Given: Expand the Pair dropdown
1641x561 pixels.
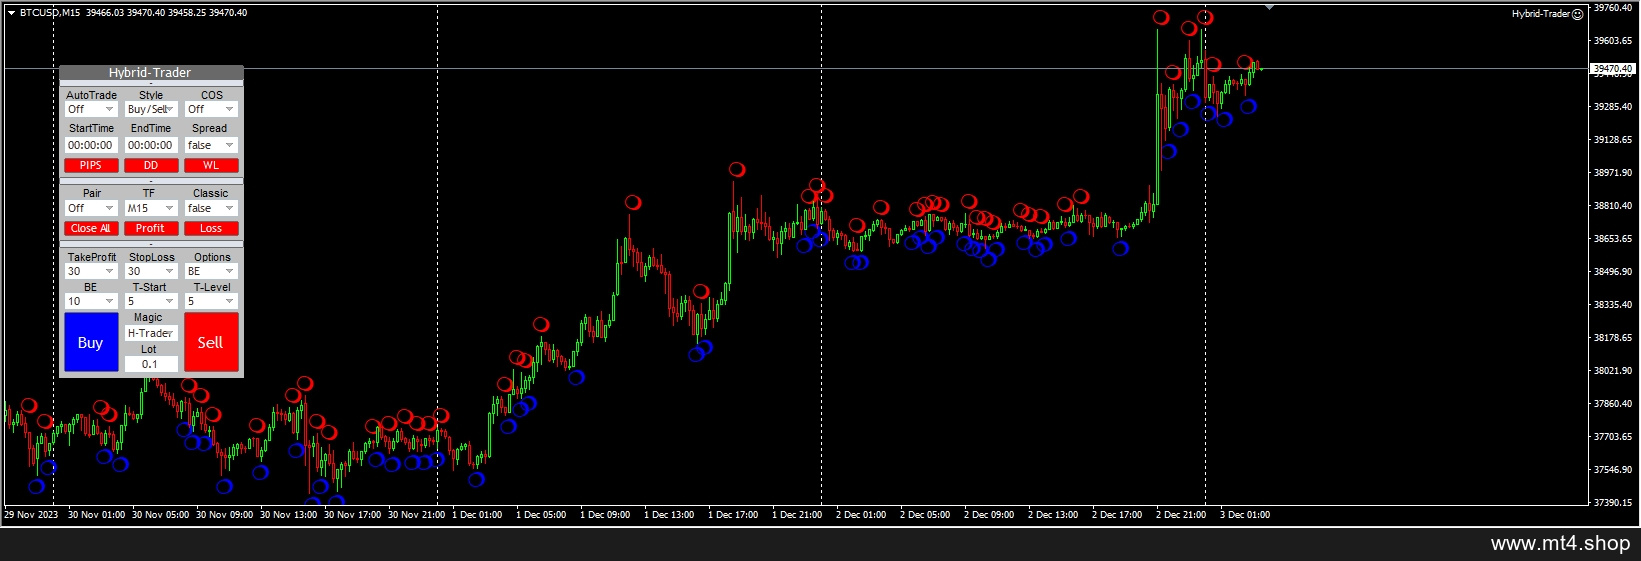Looking at the screenshot, I should click(x=91, y=208).
